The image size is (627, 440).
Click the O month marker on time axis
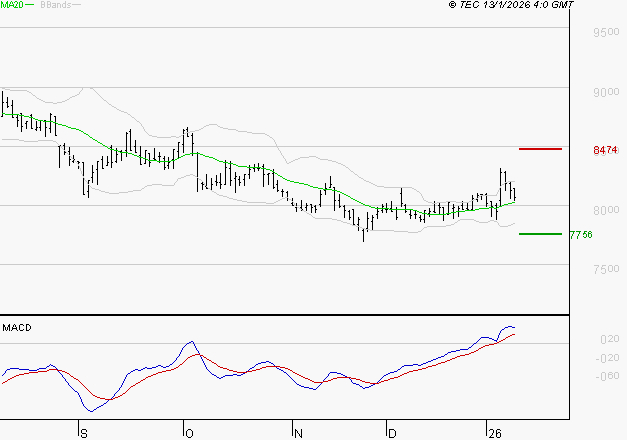pyautogui.click(x=190, y=434)
